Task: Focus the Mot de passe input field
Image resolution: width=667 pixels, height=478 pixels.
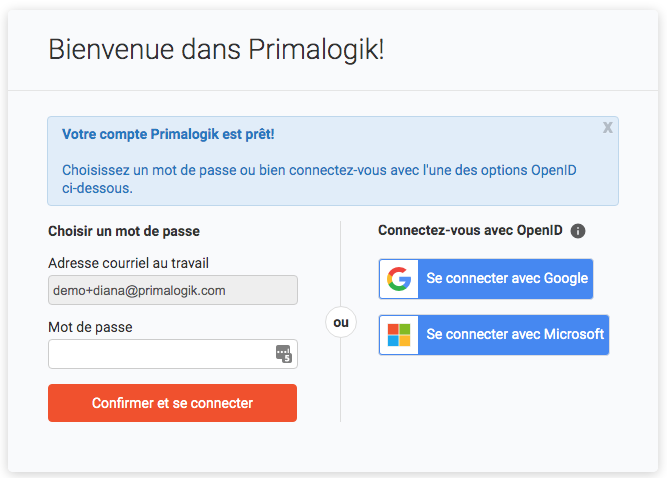Action: click(173, 354)
